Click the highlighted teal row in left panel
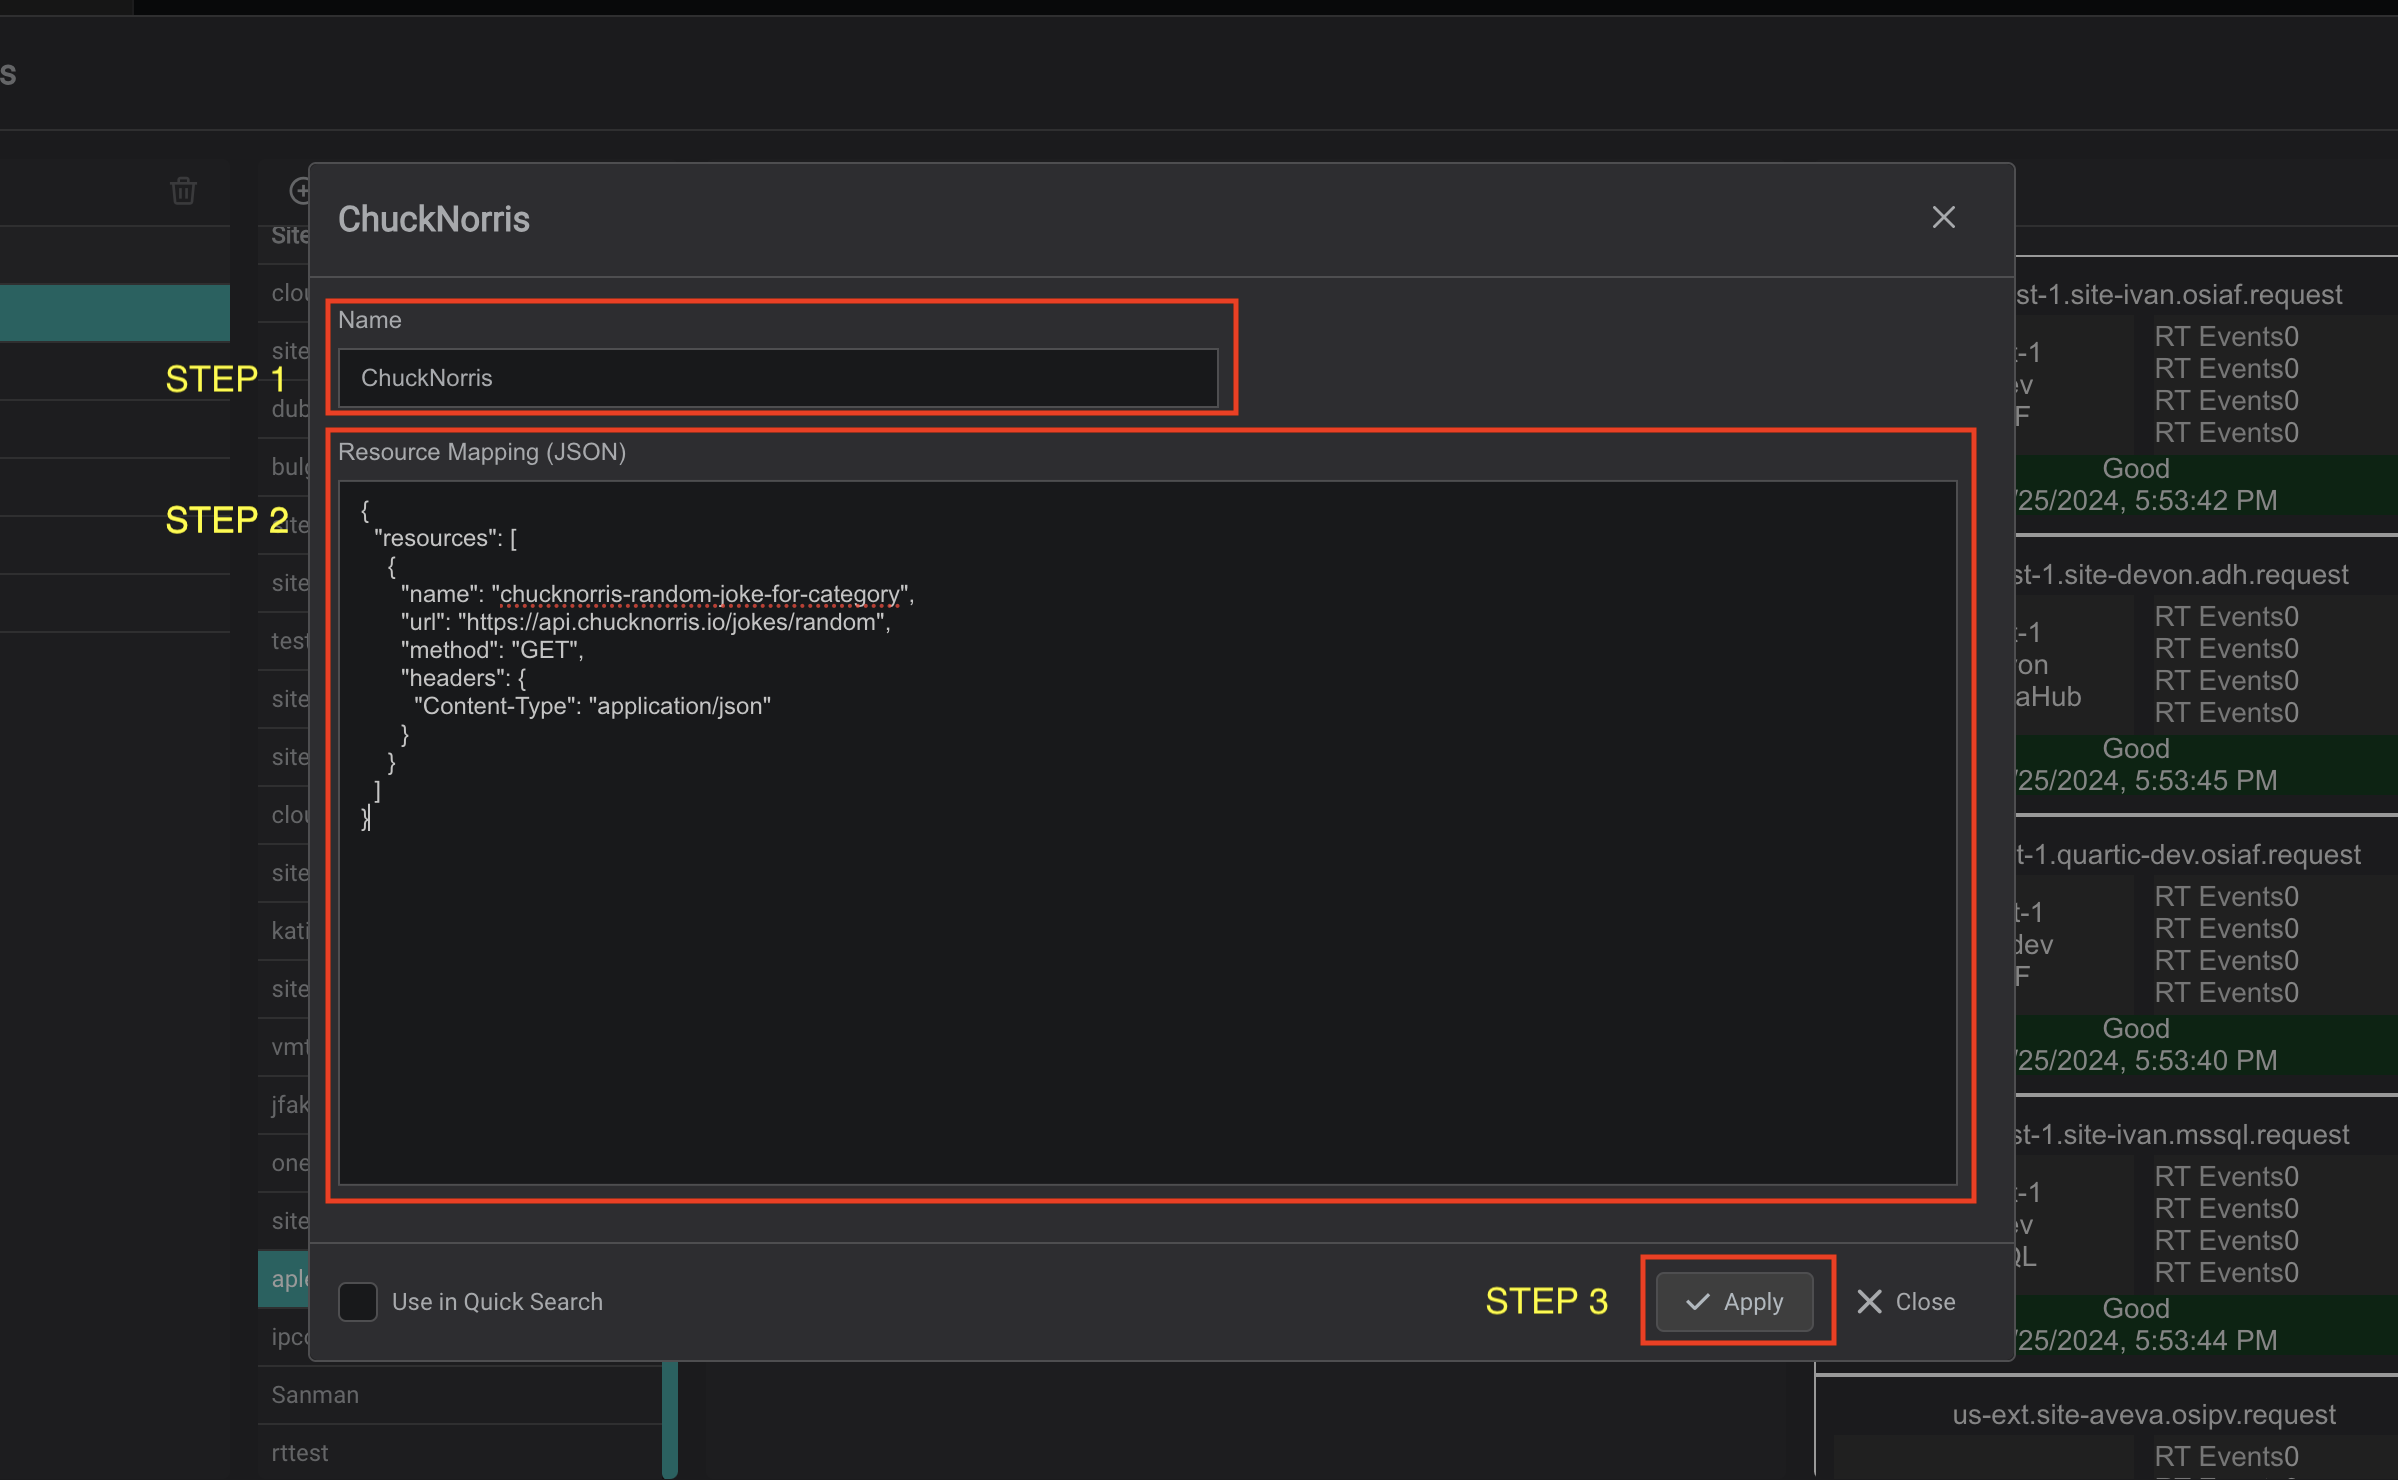 [x=115, y=313]
